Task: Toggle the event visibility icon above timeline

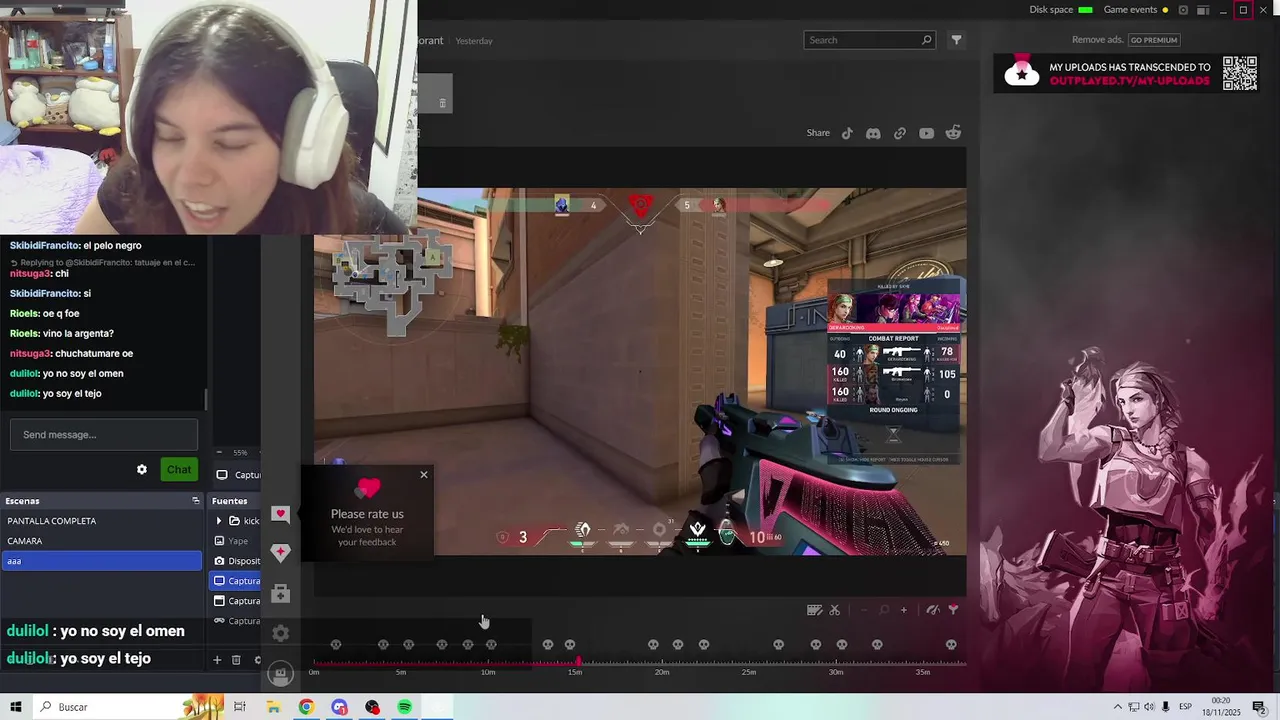Action: click(x=933, y=610)
